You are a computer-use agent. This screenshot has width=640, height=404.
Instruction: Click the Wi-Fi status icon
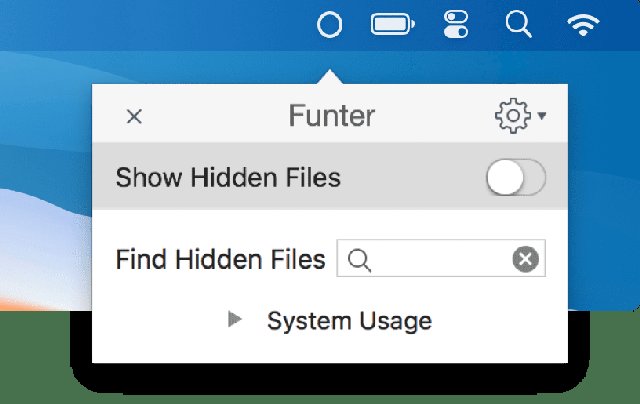583,24
